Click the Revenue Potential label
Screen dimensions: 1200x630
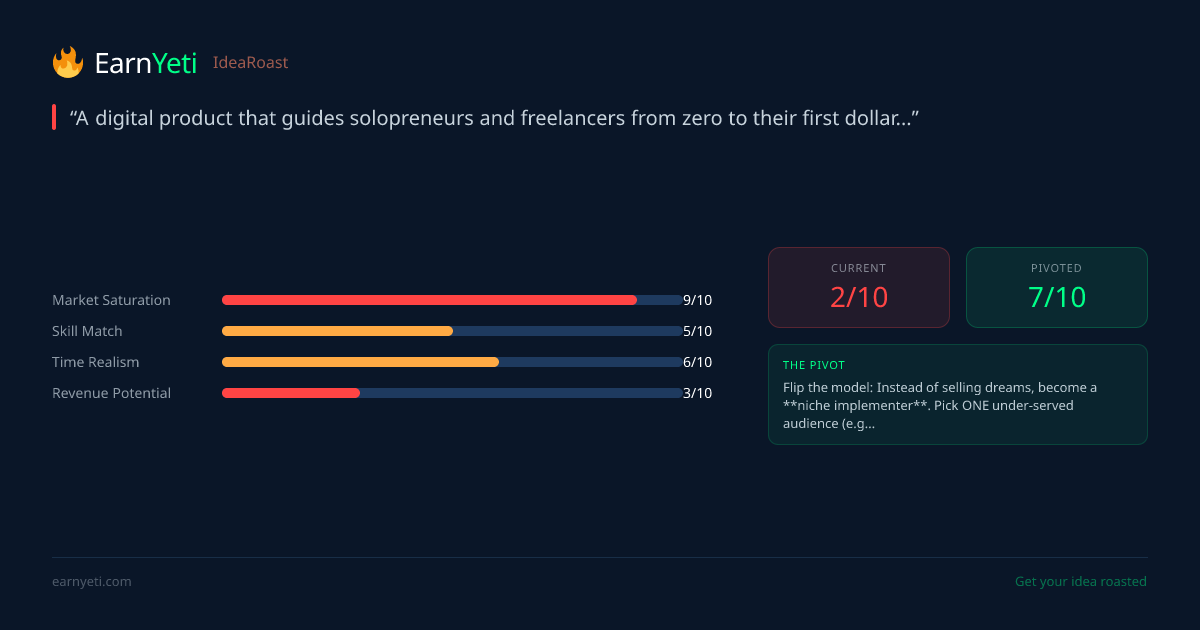click(111, 393)
